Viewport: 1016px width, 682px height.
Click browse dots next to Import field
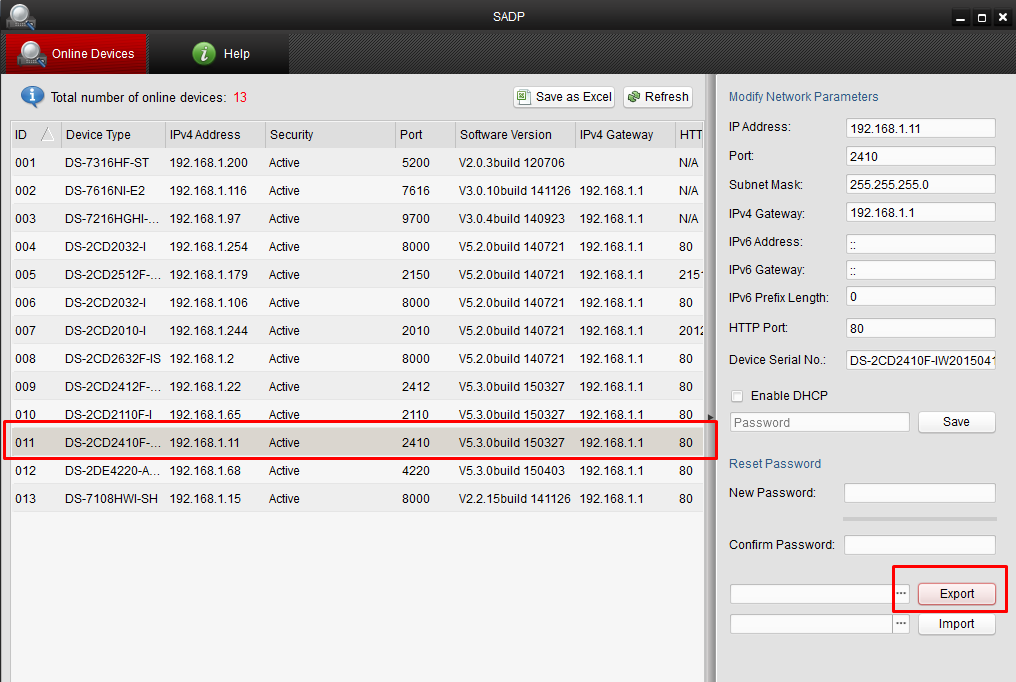point(901,624)
